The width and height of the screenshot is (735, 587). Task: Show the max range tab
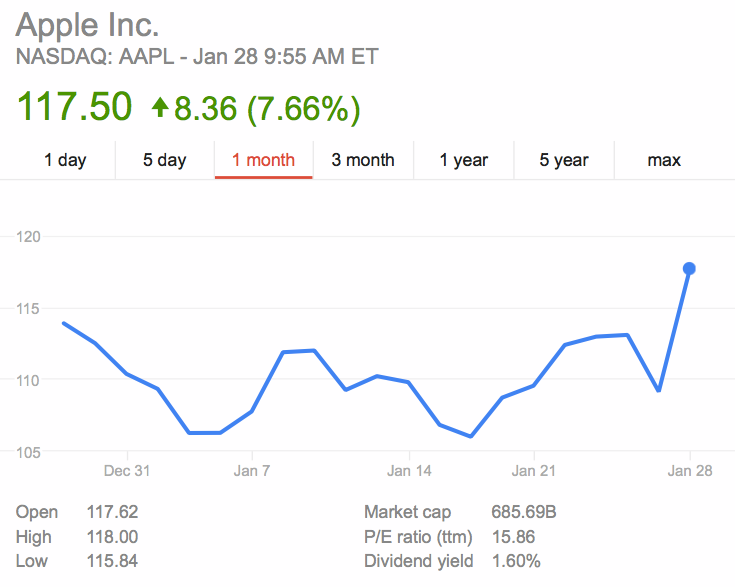coord(664,160)
